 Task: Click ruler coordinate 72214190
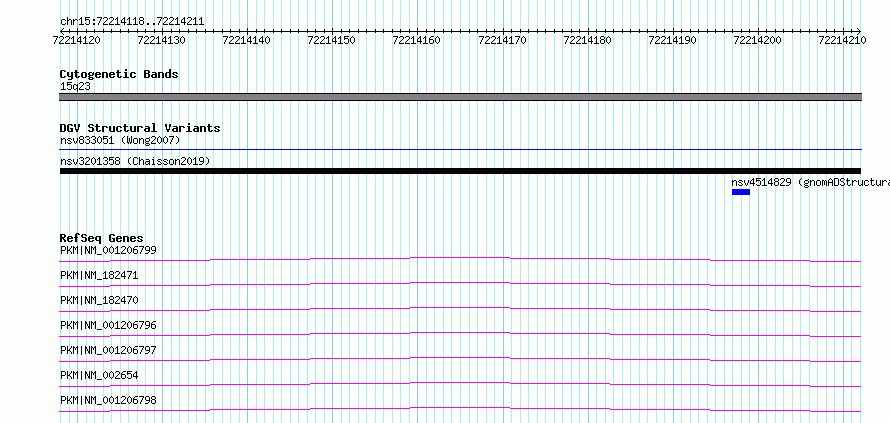click(x=672, y=40)
